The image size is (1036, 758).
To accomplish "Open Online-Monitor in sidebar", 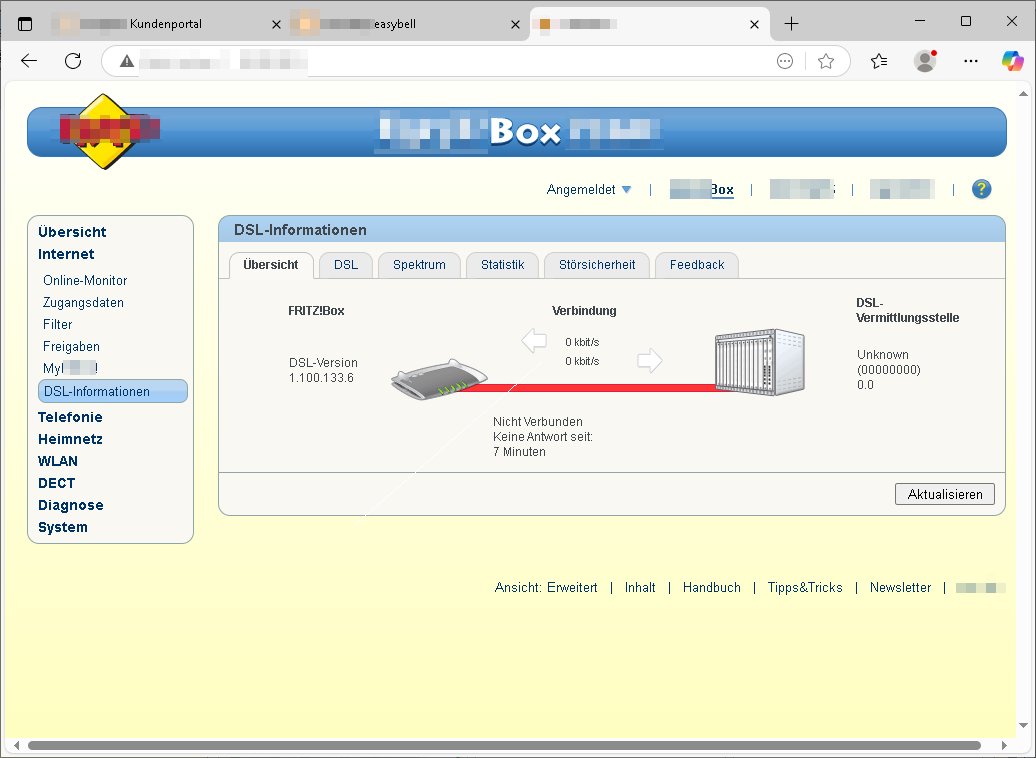I will (85, 281).
